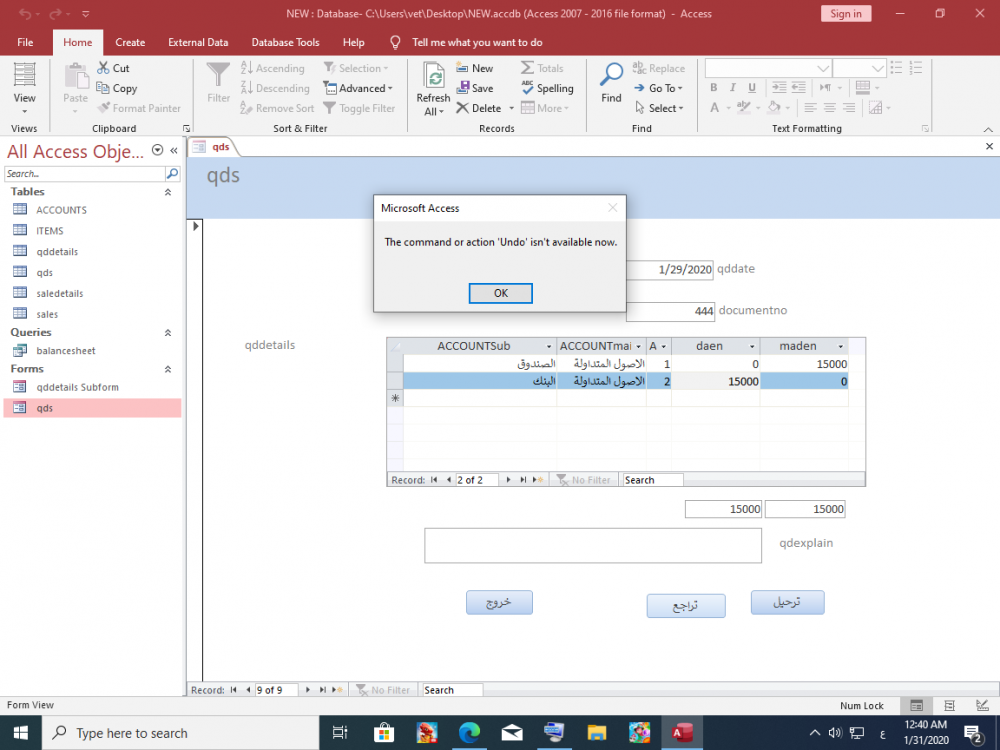Sort records Descending
This screenshot has height=750, width=1000.
(x=275, y=88)
